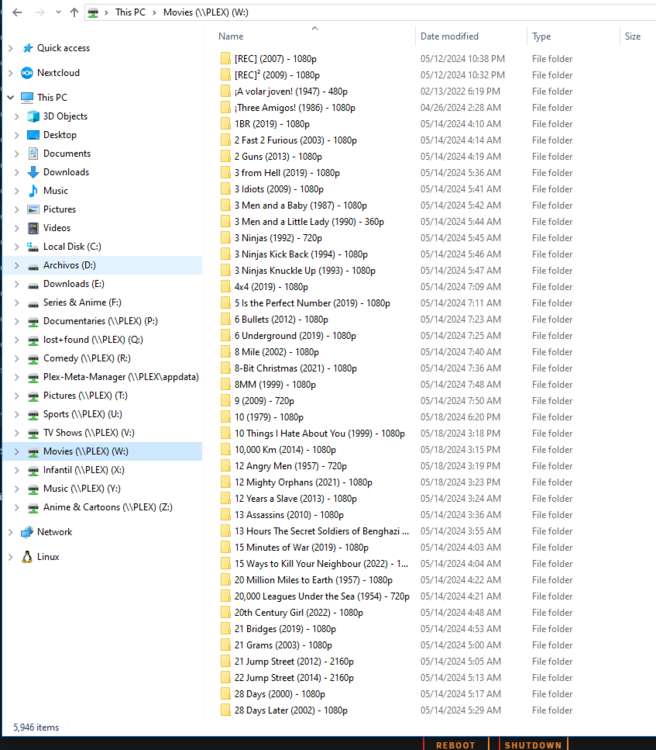This screenshot has width=656, height=750.
Task: Click the SHUTDOWN button
Action: 533,744
